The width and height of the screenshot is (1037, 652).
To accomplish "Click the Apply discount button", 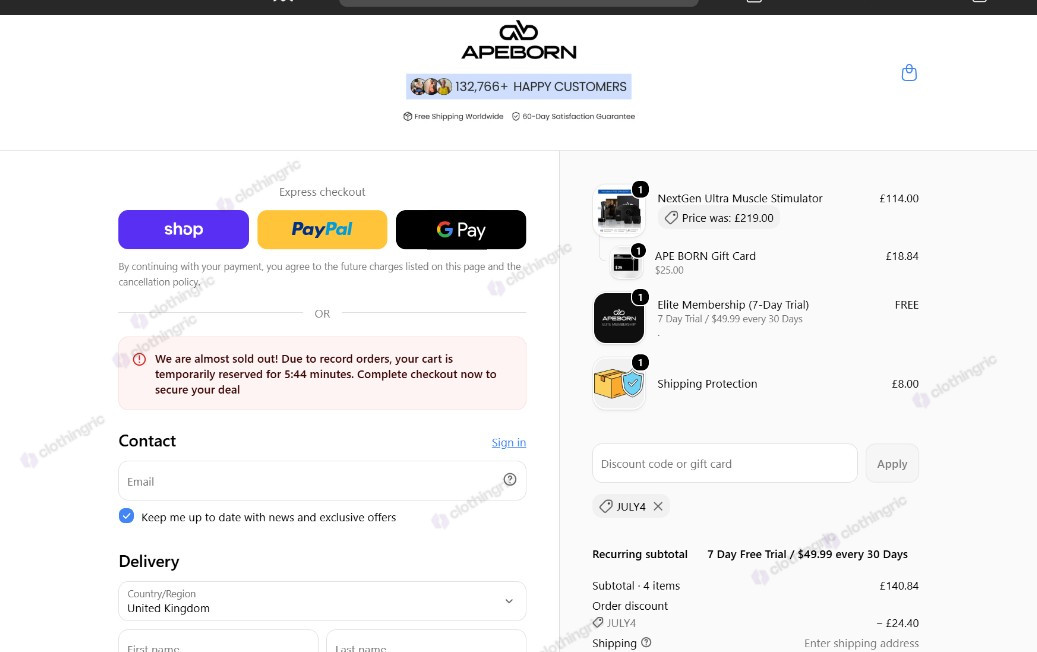I will 892,464.
